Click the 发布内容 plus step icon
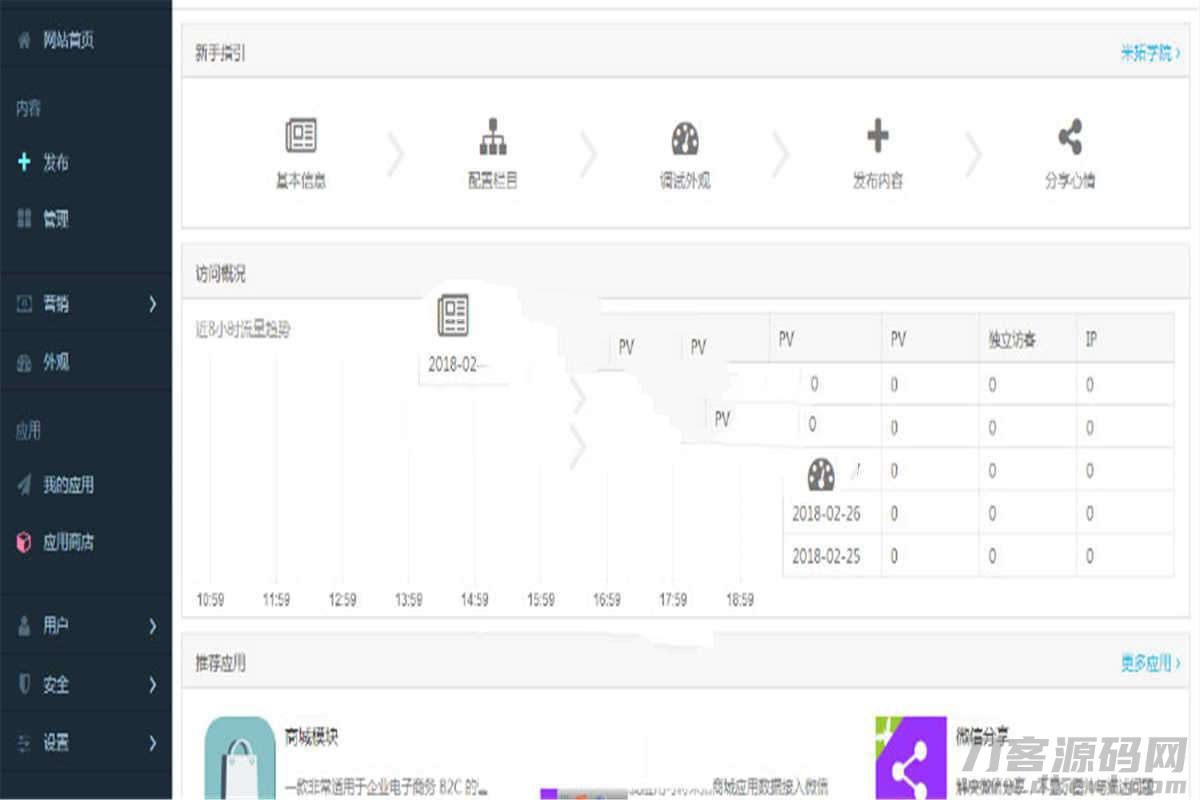Image resolution: width=1200 pixels, height=800 pixels. pyautogui.click(x=877, y=133)
